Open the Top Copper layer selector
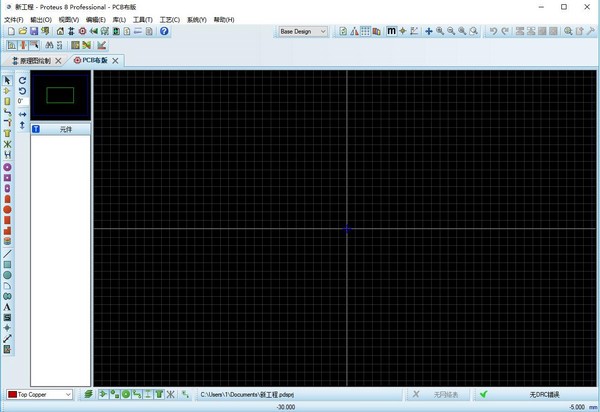 40,395
